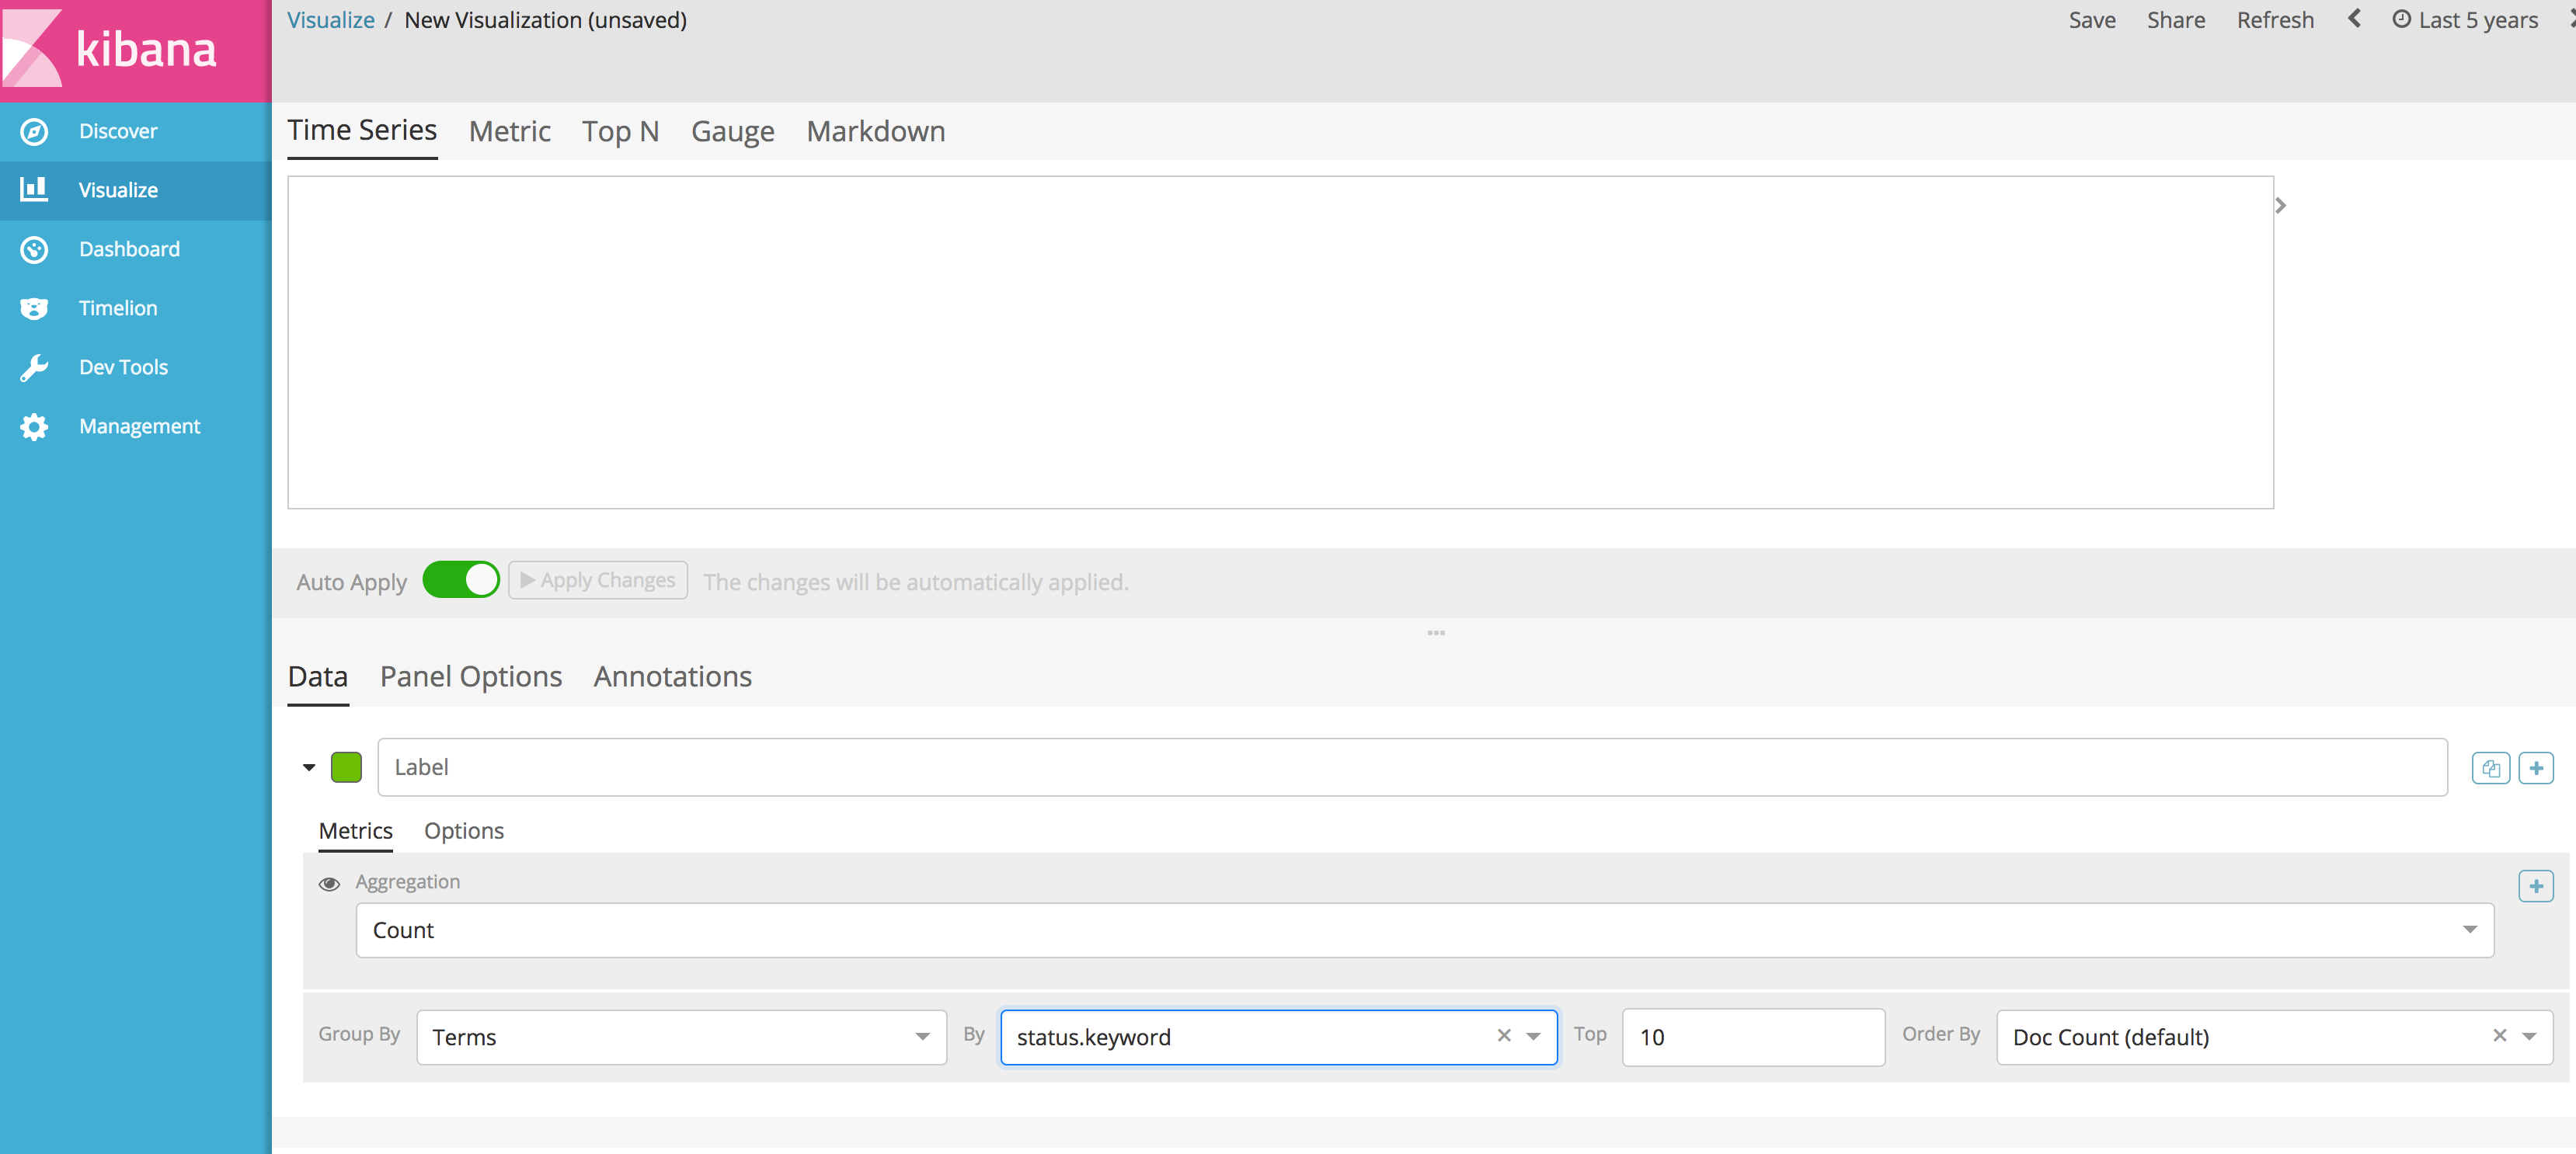Open Timelion from the sidebar
The width and height of the screenshot is (2576, 1154).
click(117, 308)
